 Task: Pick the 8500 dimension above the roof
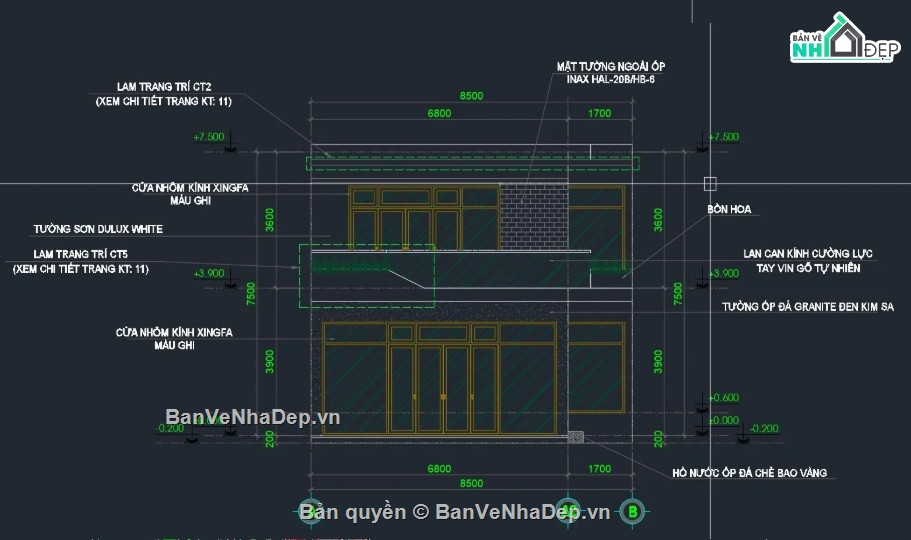(471, 96)
